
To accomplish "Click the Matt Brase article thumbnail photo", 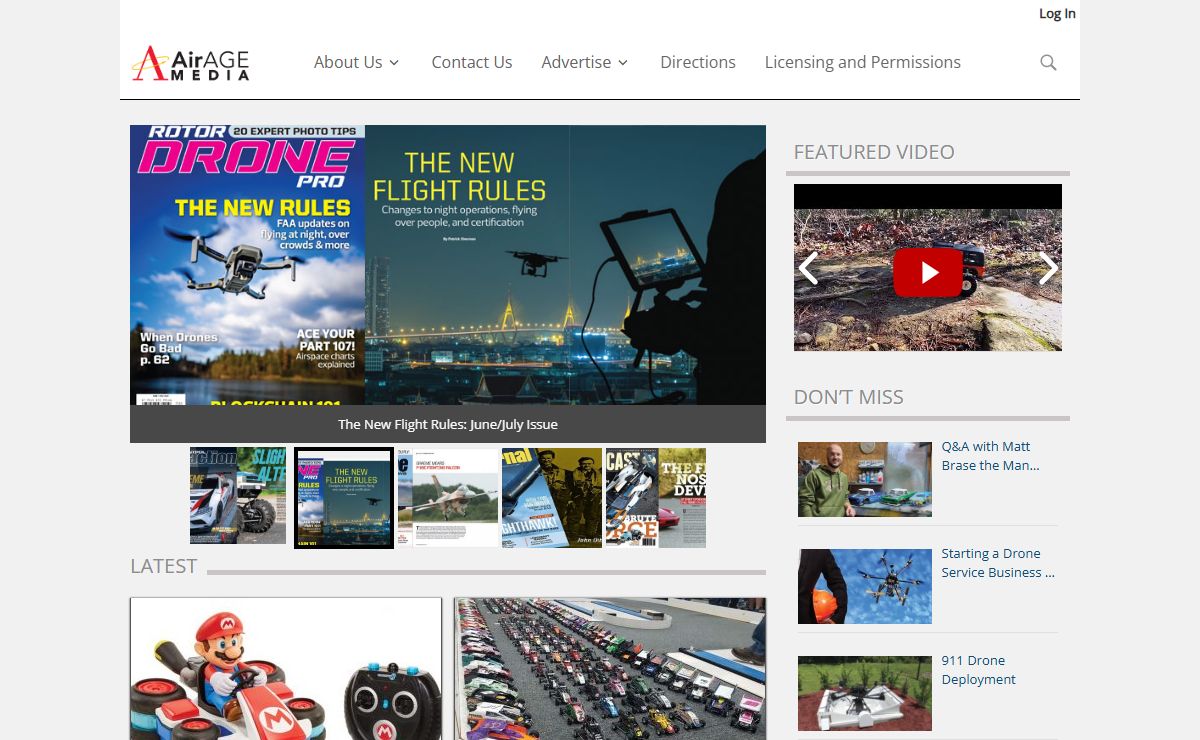I will point(865,479).
